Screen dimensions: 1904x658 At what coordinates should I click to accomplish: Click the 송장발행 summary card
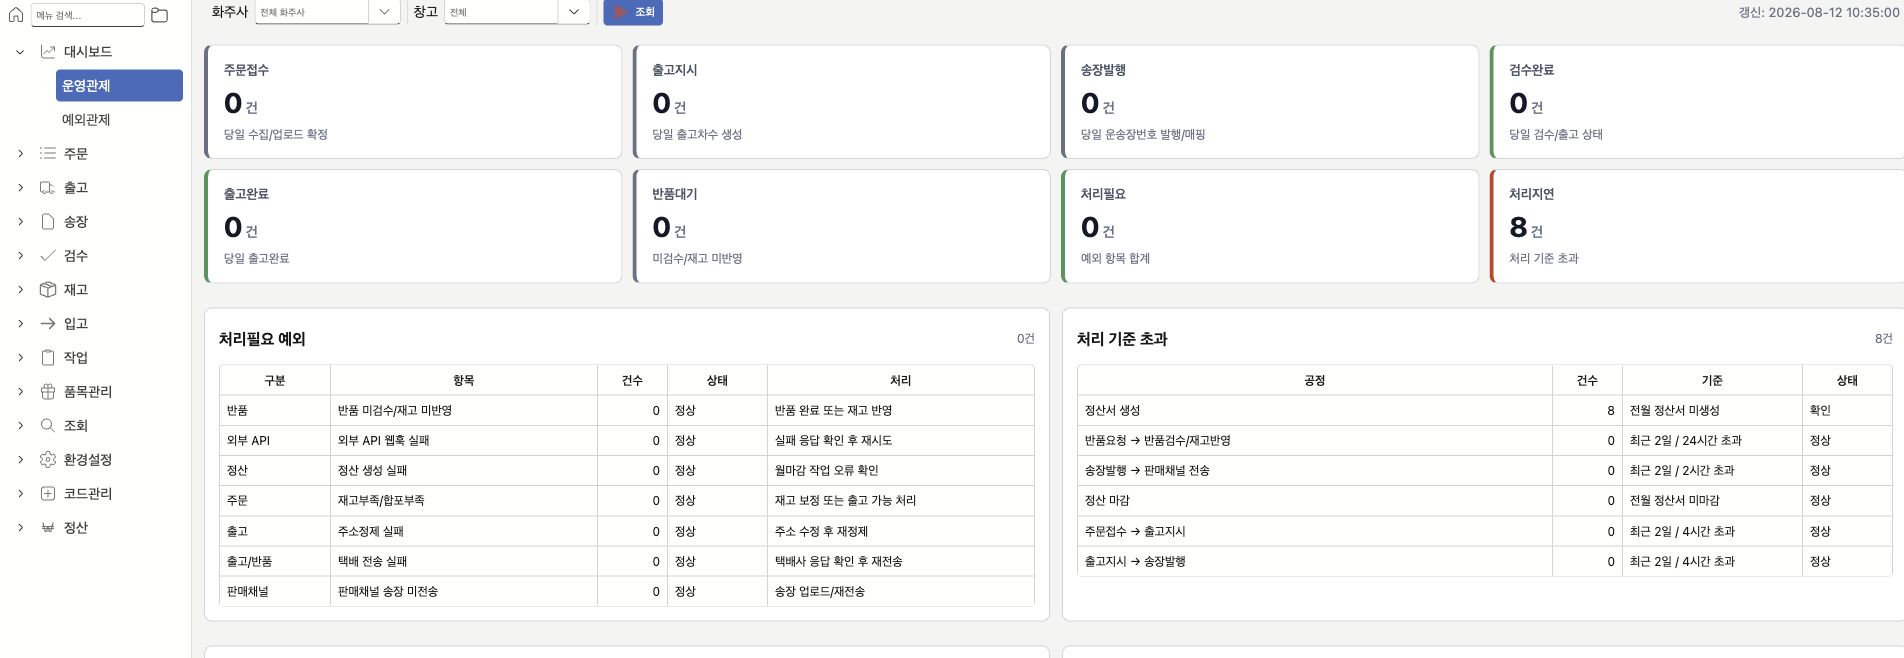1270,101
